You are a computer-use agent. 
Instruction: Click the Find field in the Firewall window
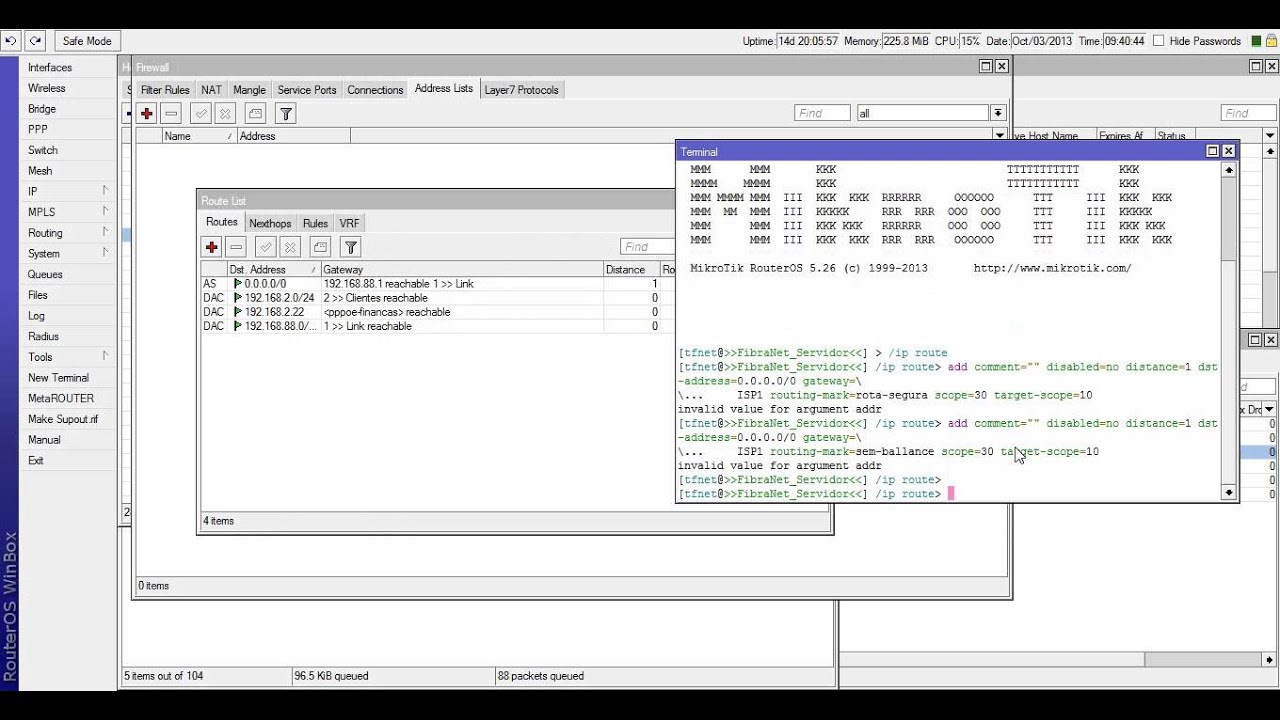(822, 113)
